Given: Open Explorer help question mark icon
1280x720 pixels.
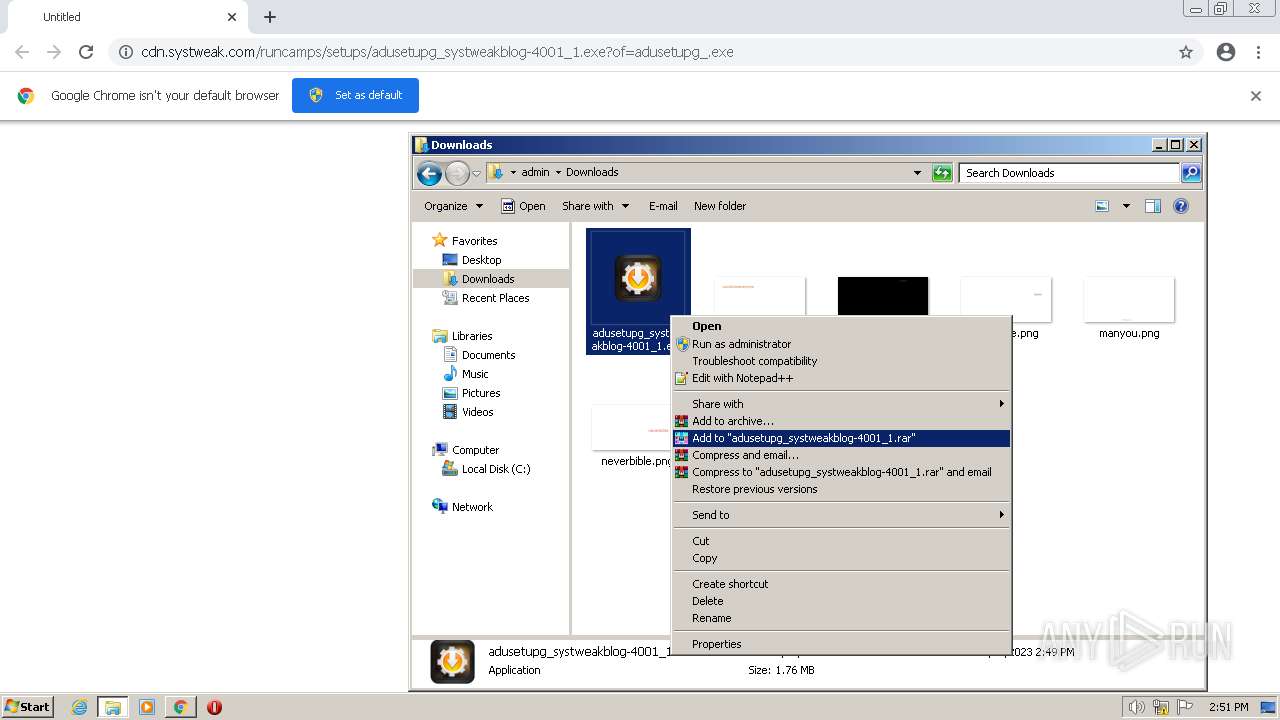Looking at the screenshot, I should point(1181,206).
